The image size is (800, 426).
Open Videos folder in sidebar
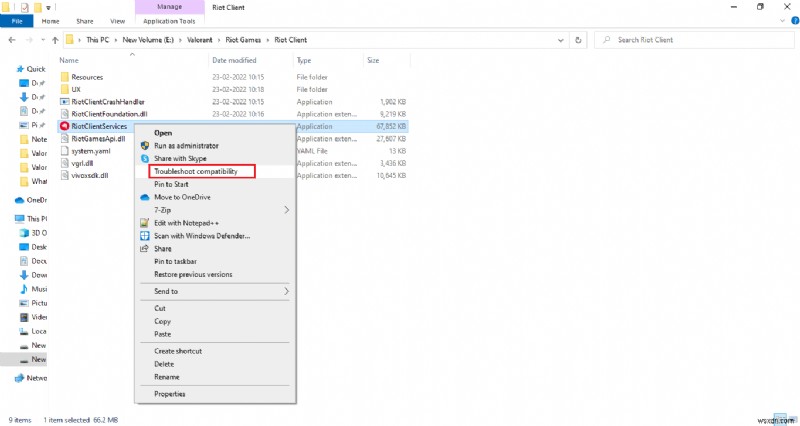(x=33, y=317)
